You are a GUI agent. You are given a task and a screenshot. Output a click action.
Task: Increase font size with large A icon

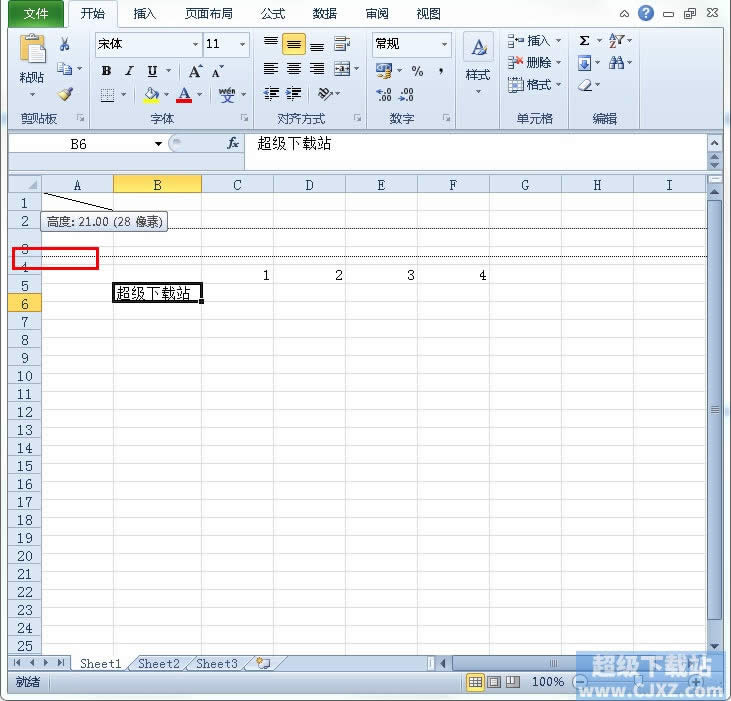click(x=195, y=71)
